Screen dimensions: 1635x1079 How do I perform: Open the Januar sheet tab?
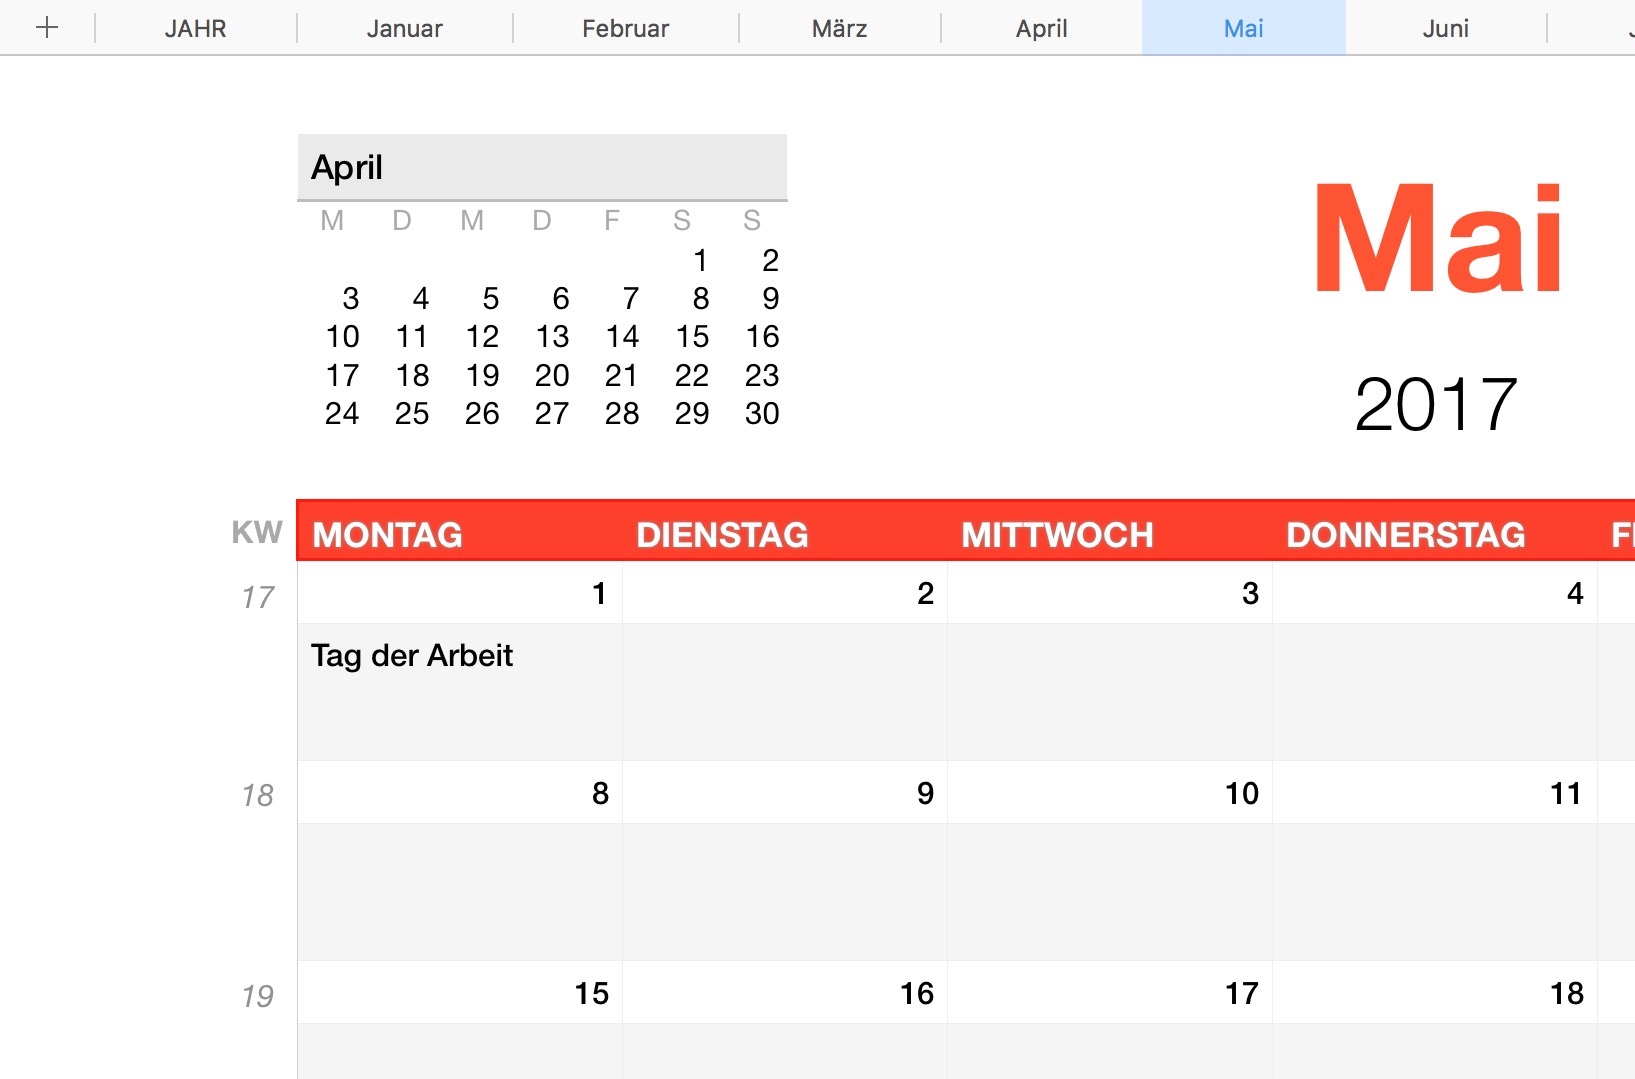404,28
